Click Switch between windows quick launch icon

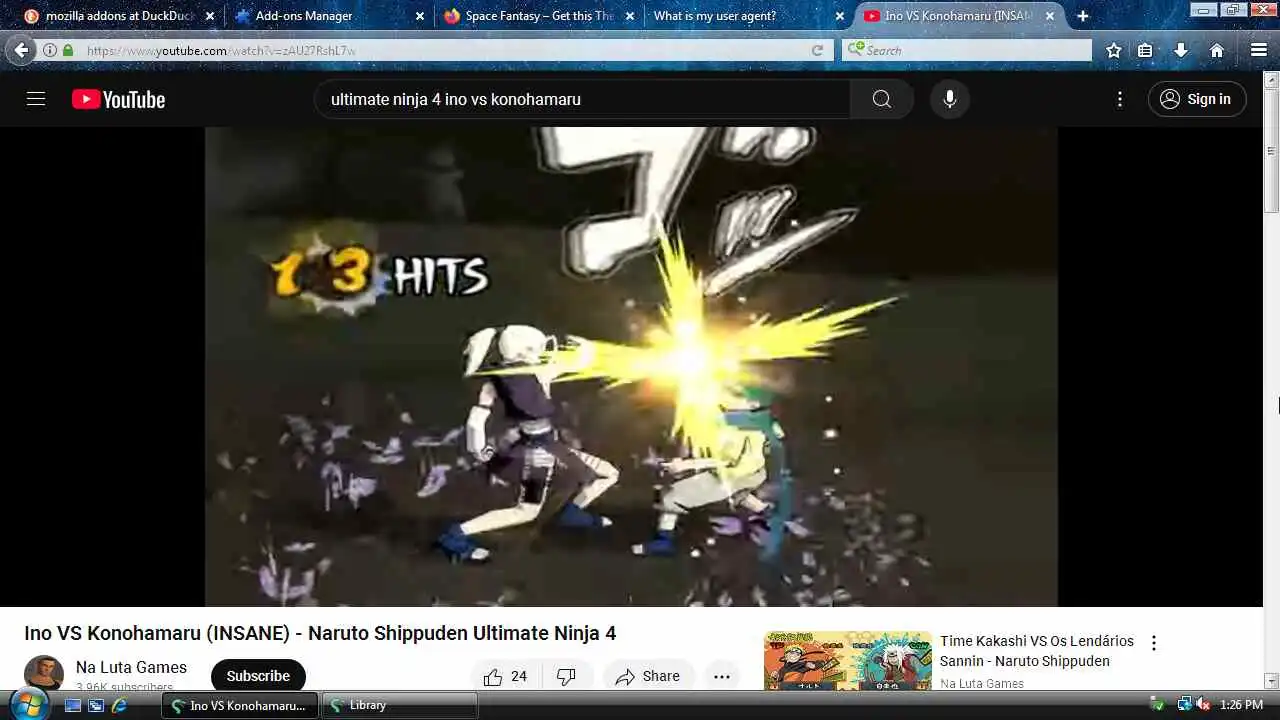click(96, 705)
